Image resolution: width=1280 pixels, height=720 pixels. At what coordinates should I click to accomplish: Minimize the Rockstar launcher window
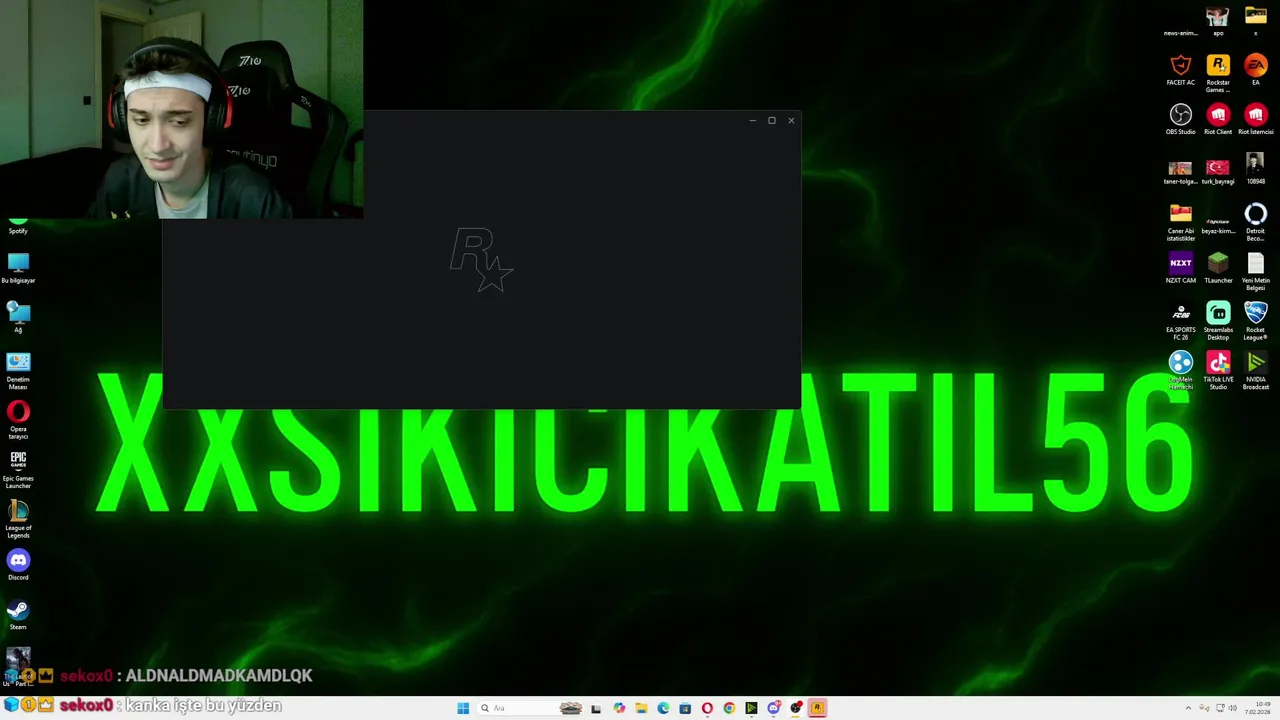[x=753, y=121]
